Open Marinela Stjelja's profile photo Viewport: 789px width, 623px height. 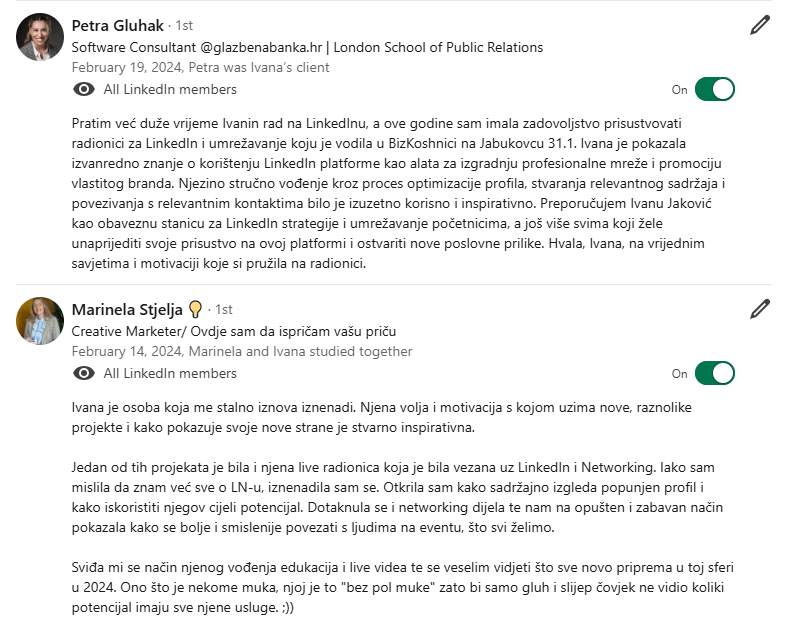pos(40,321)
